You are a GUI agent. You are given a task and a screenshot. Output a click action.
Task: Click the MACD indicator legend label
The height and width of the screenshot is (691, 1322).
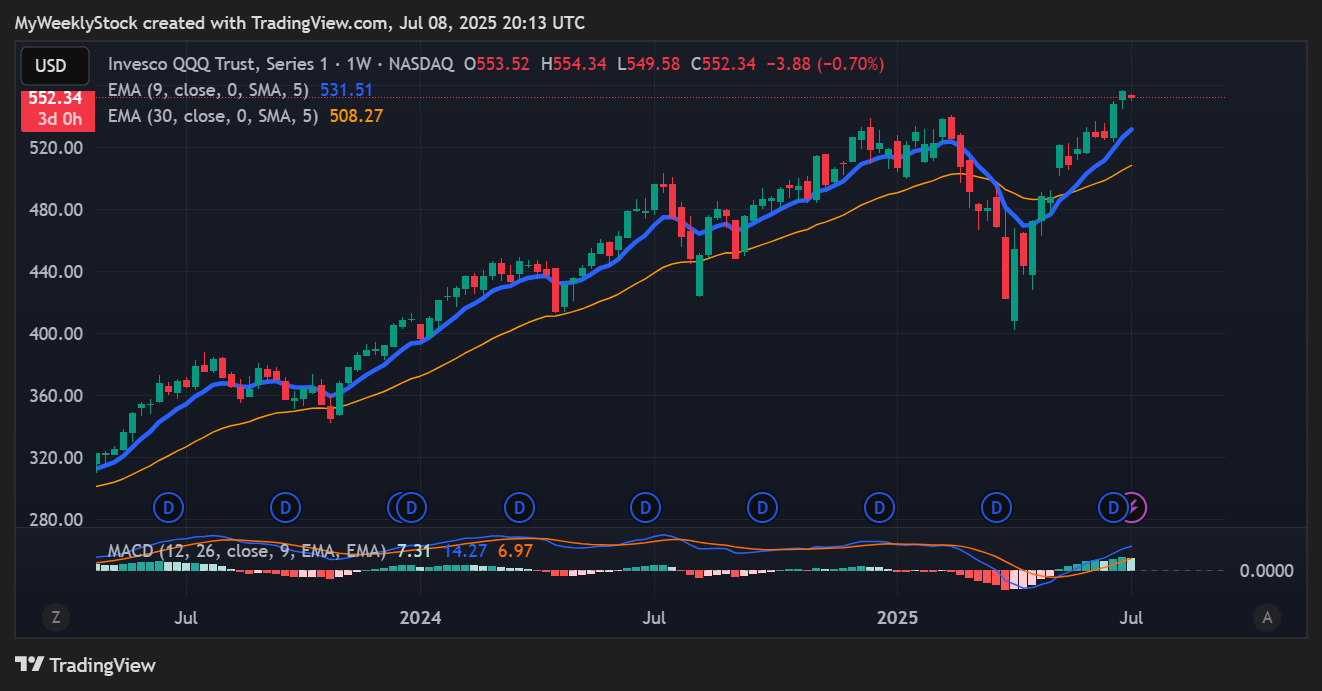pyautogui.click(x=248, y=551)
